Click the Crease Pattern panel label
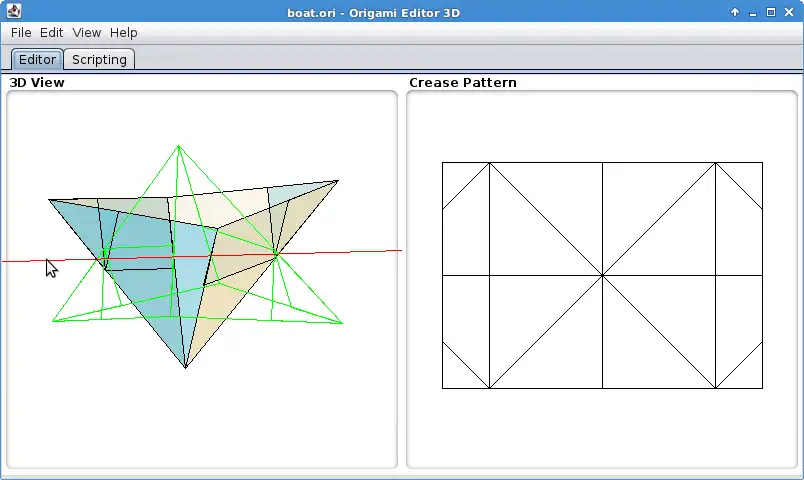The image size is (804, 480). click(463, 83)
